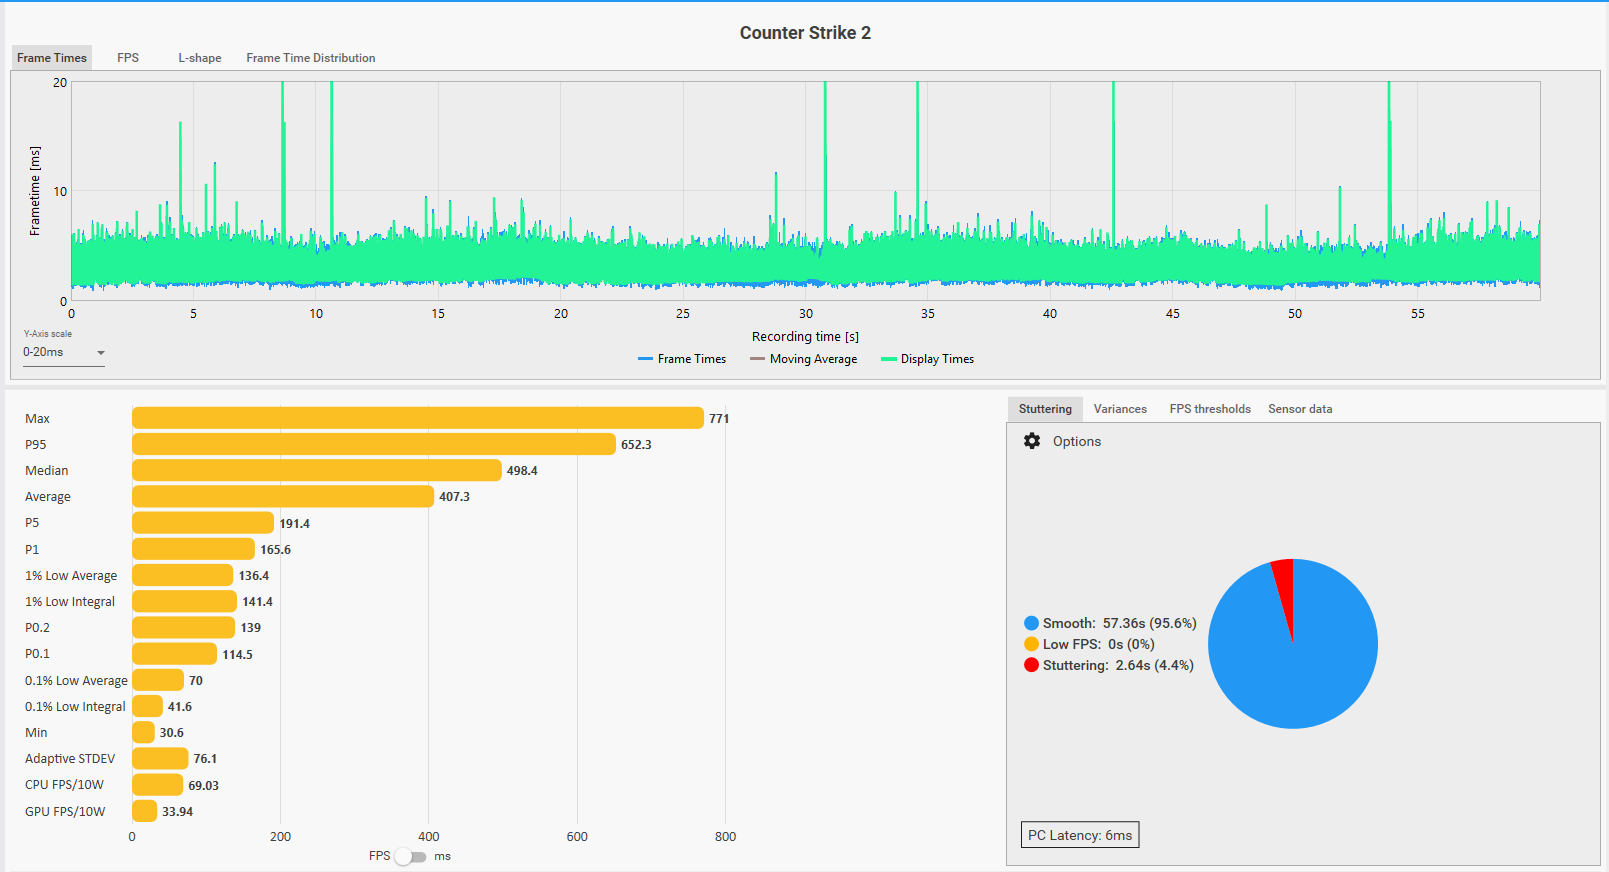1609x872 pixels.
Task: Switch to the Frame Times tab
Action: coord(52,58)
